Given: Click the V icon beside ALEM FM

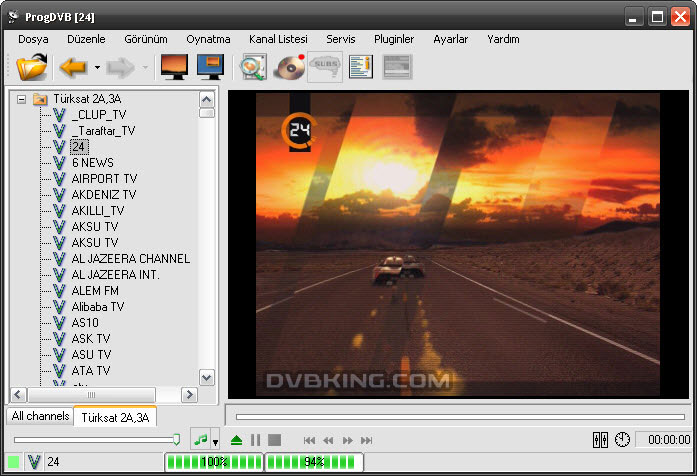Looking at the screenshot, I should (59, 291).
